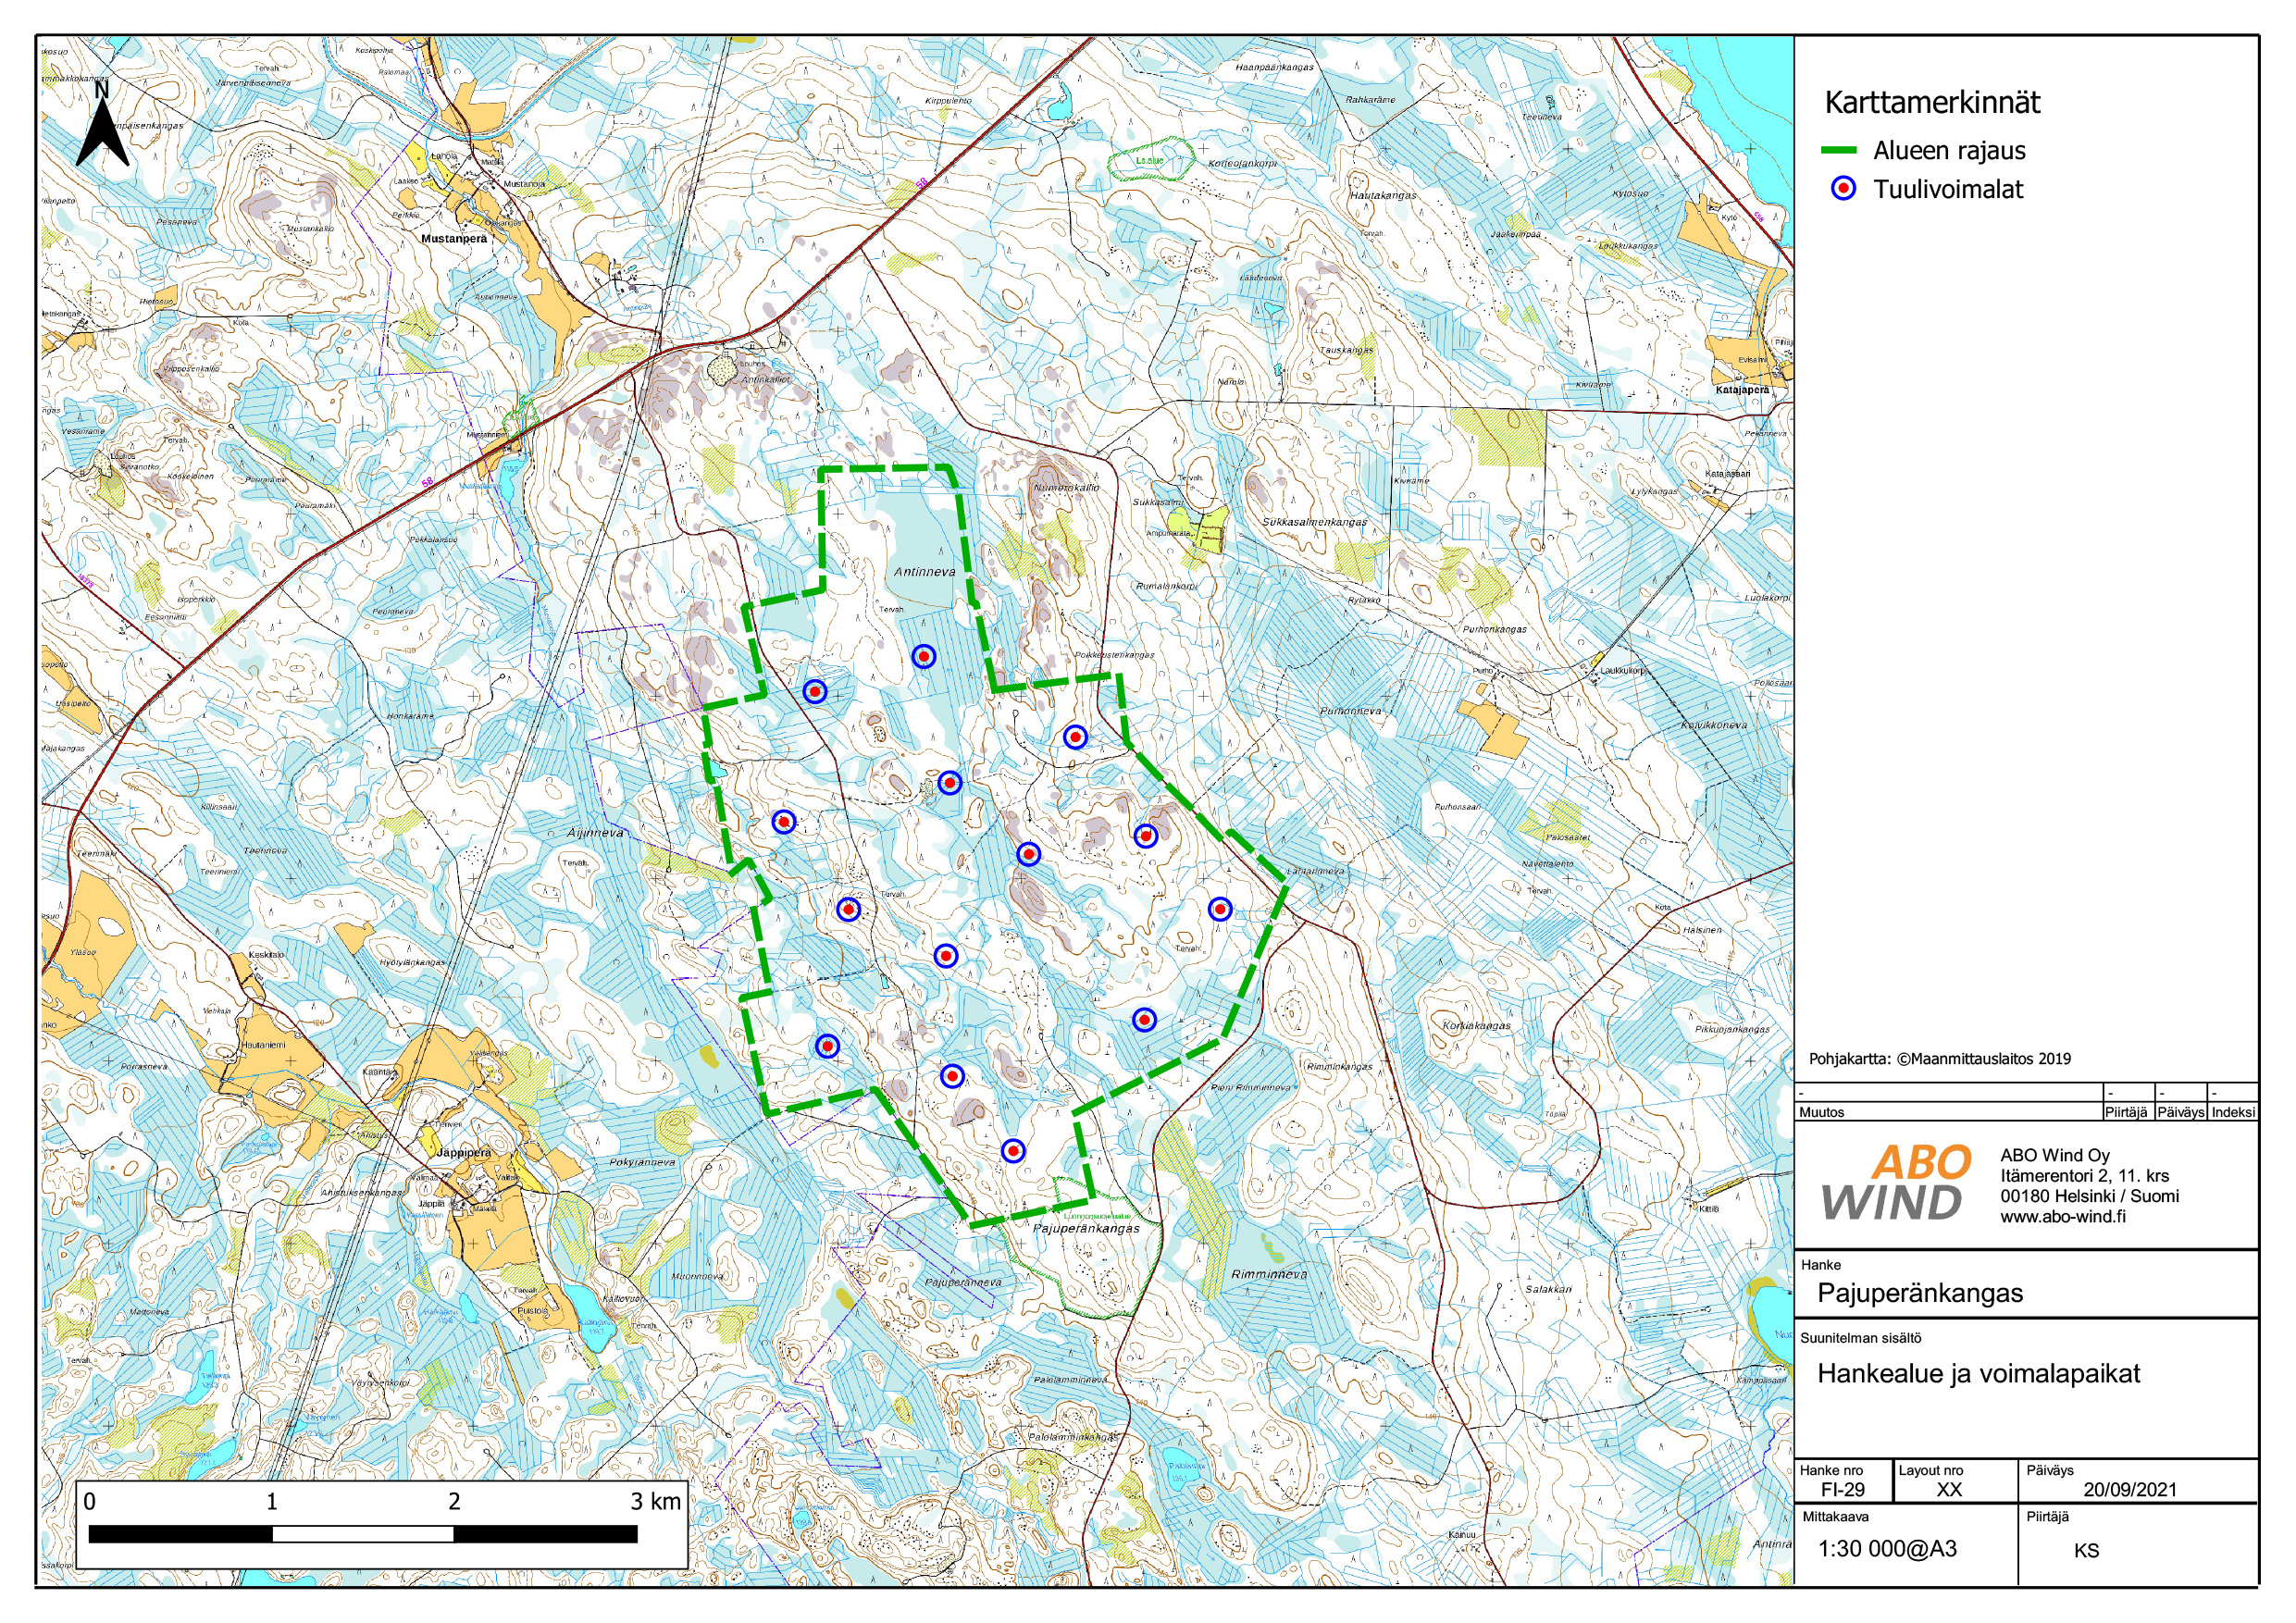Select the southernmost turbine marker above Pajuperänkangas
The height and width of the screenshot is (1623, 2296).
(x=1013, y=1151)
